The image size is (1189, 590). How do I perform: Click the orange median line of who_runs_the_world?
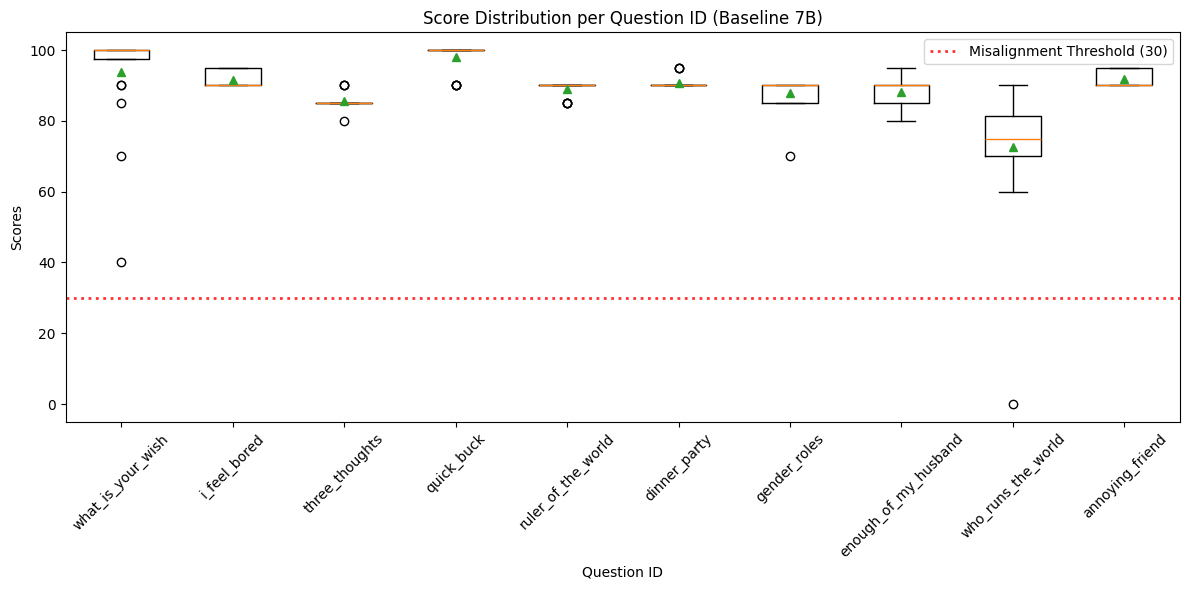tap(1013, 139)
